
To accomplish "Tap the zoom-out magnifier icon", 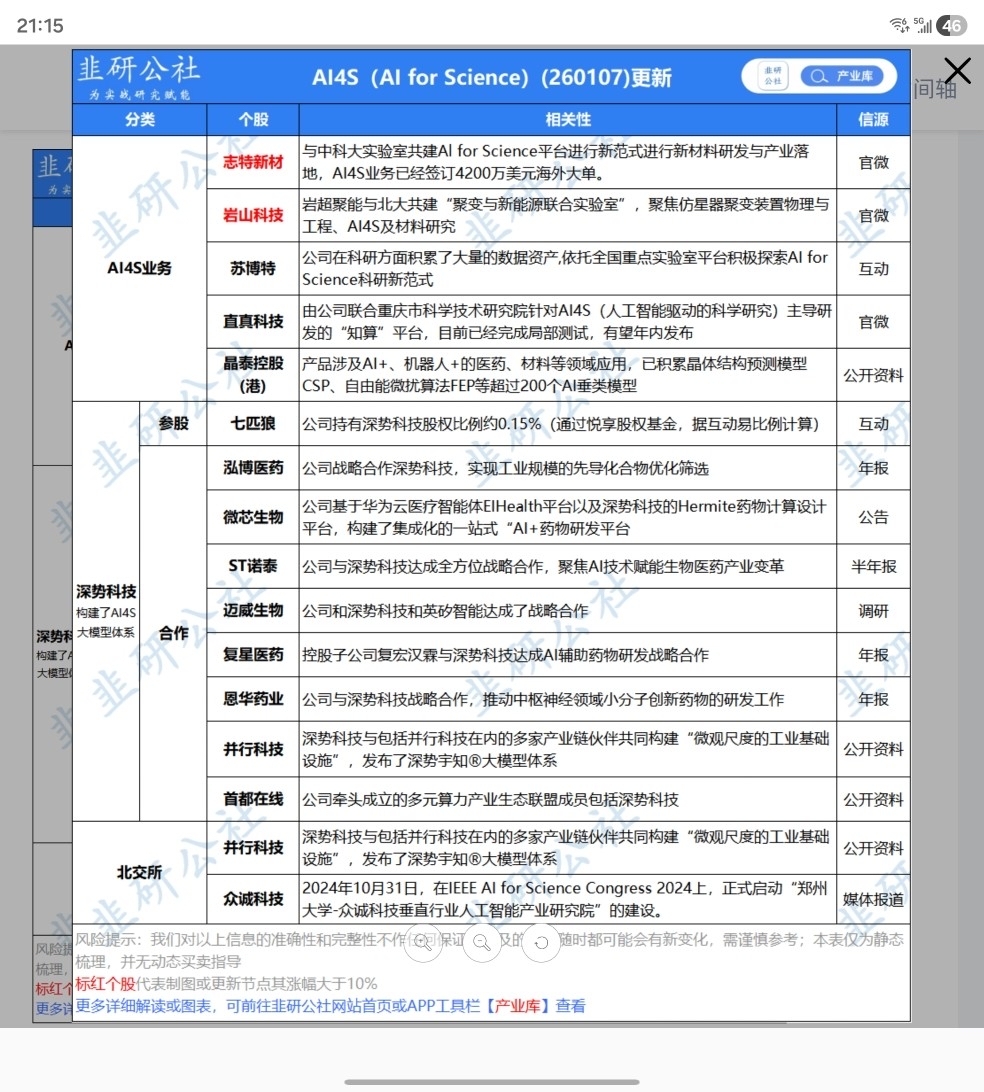I will (482, 942).
